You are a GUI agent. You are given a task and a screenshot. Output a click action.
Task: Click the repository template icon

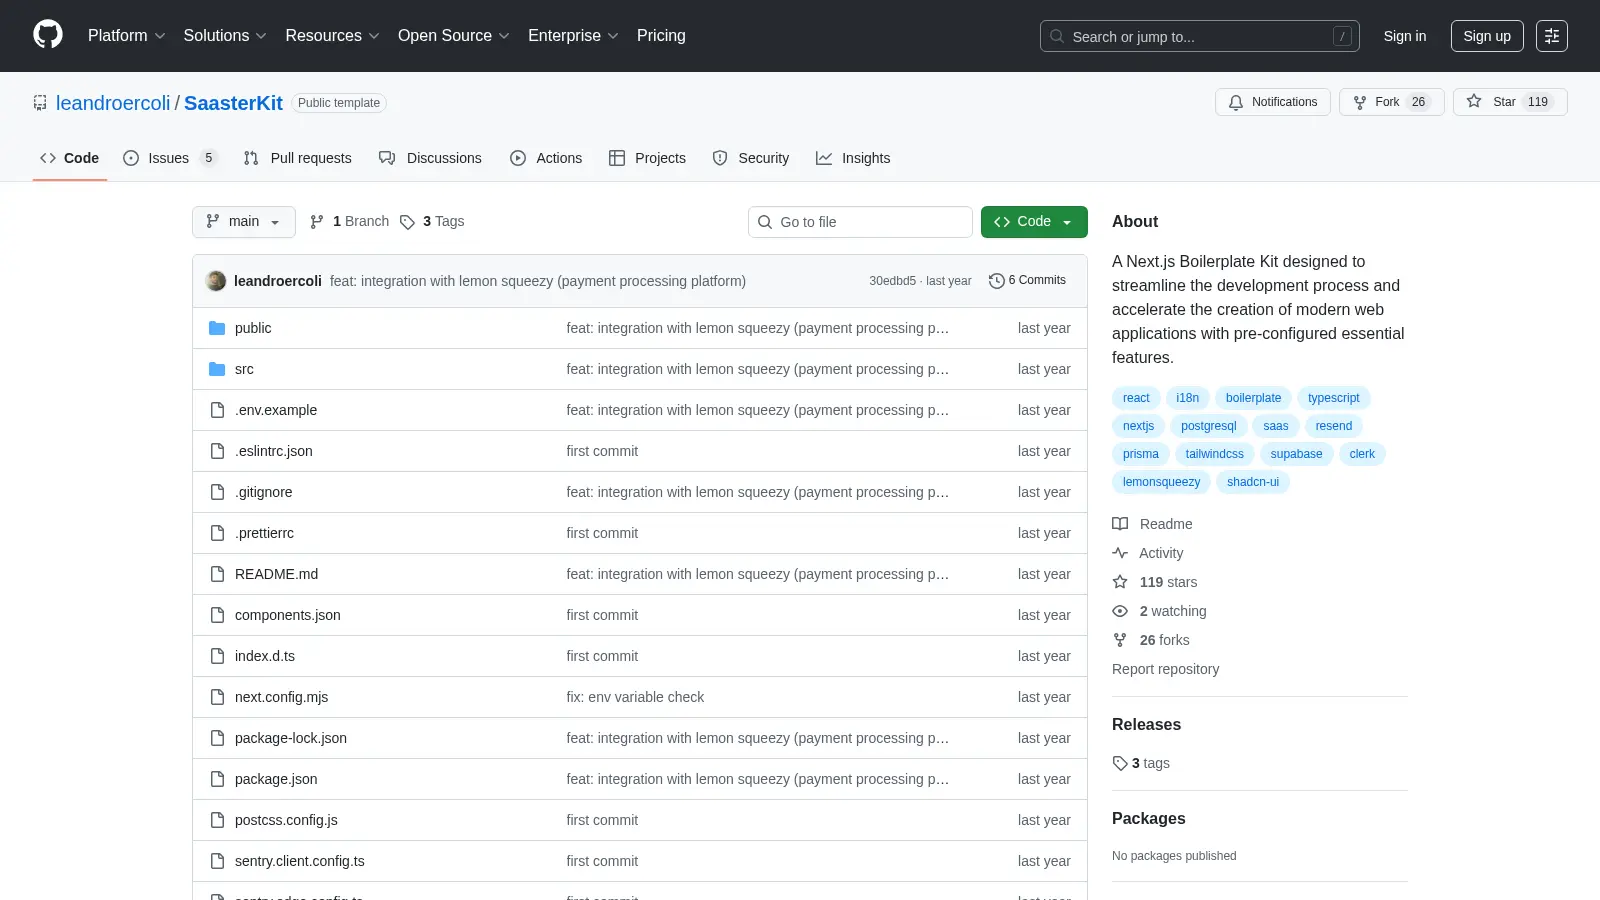pyautogui.click(x=40, y=103)
